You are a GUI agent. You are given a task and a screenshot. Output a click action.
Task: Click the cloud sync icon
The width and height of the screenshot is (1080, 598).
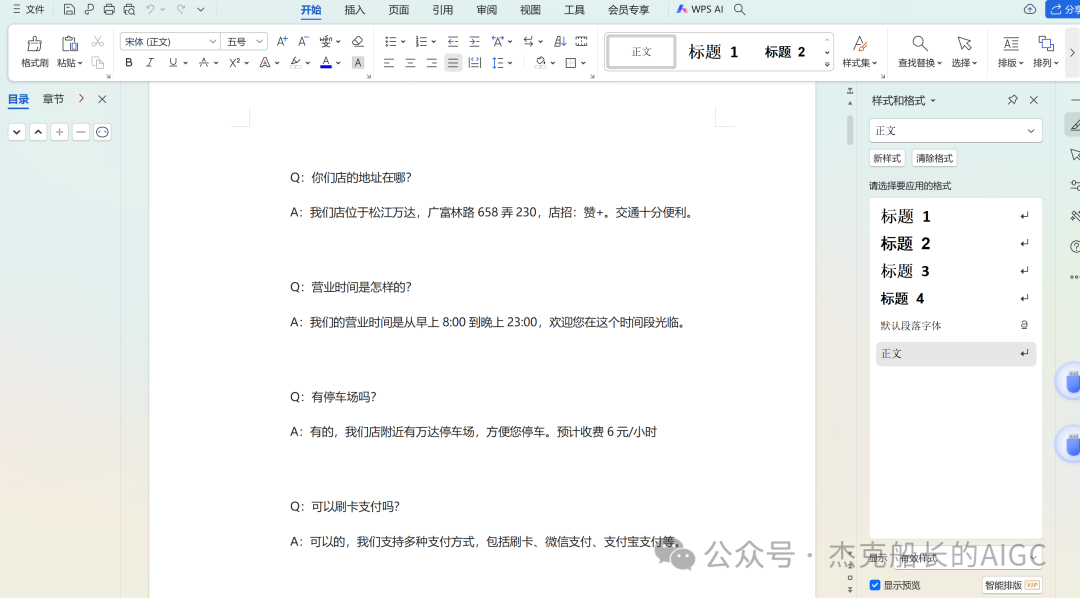point(1030,9)
